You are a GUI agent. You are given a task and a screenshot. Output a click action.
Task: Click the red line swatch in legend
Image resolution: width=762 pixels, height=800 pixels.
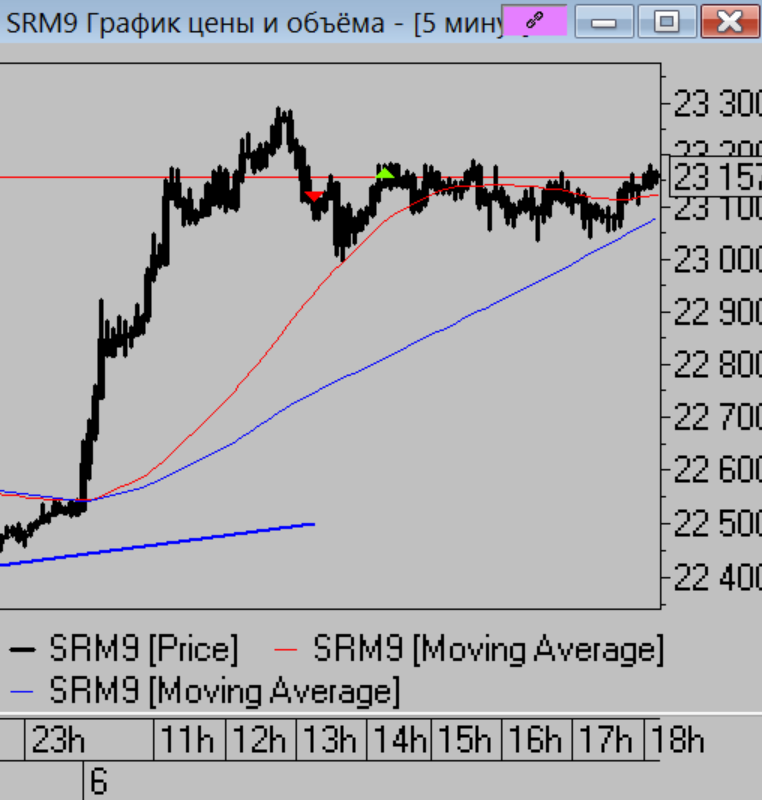tap(288, 650)
